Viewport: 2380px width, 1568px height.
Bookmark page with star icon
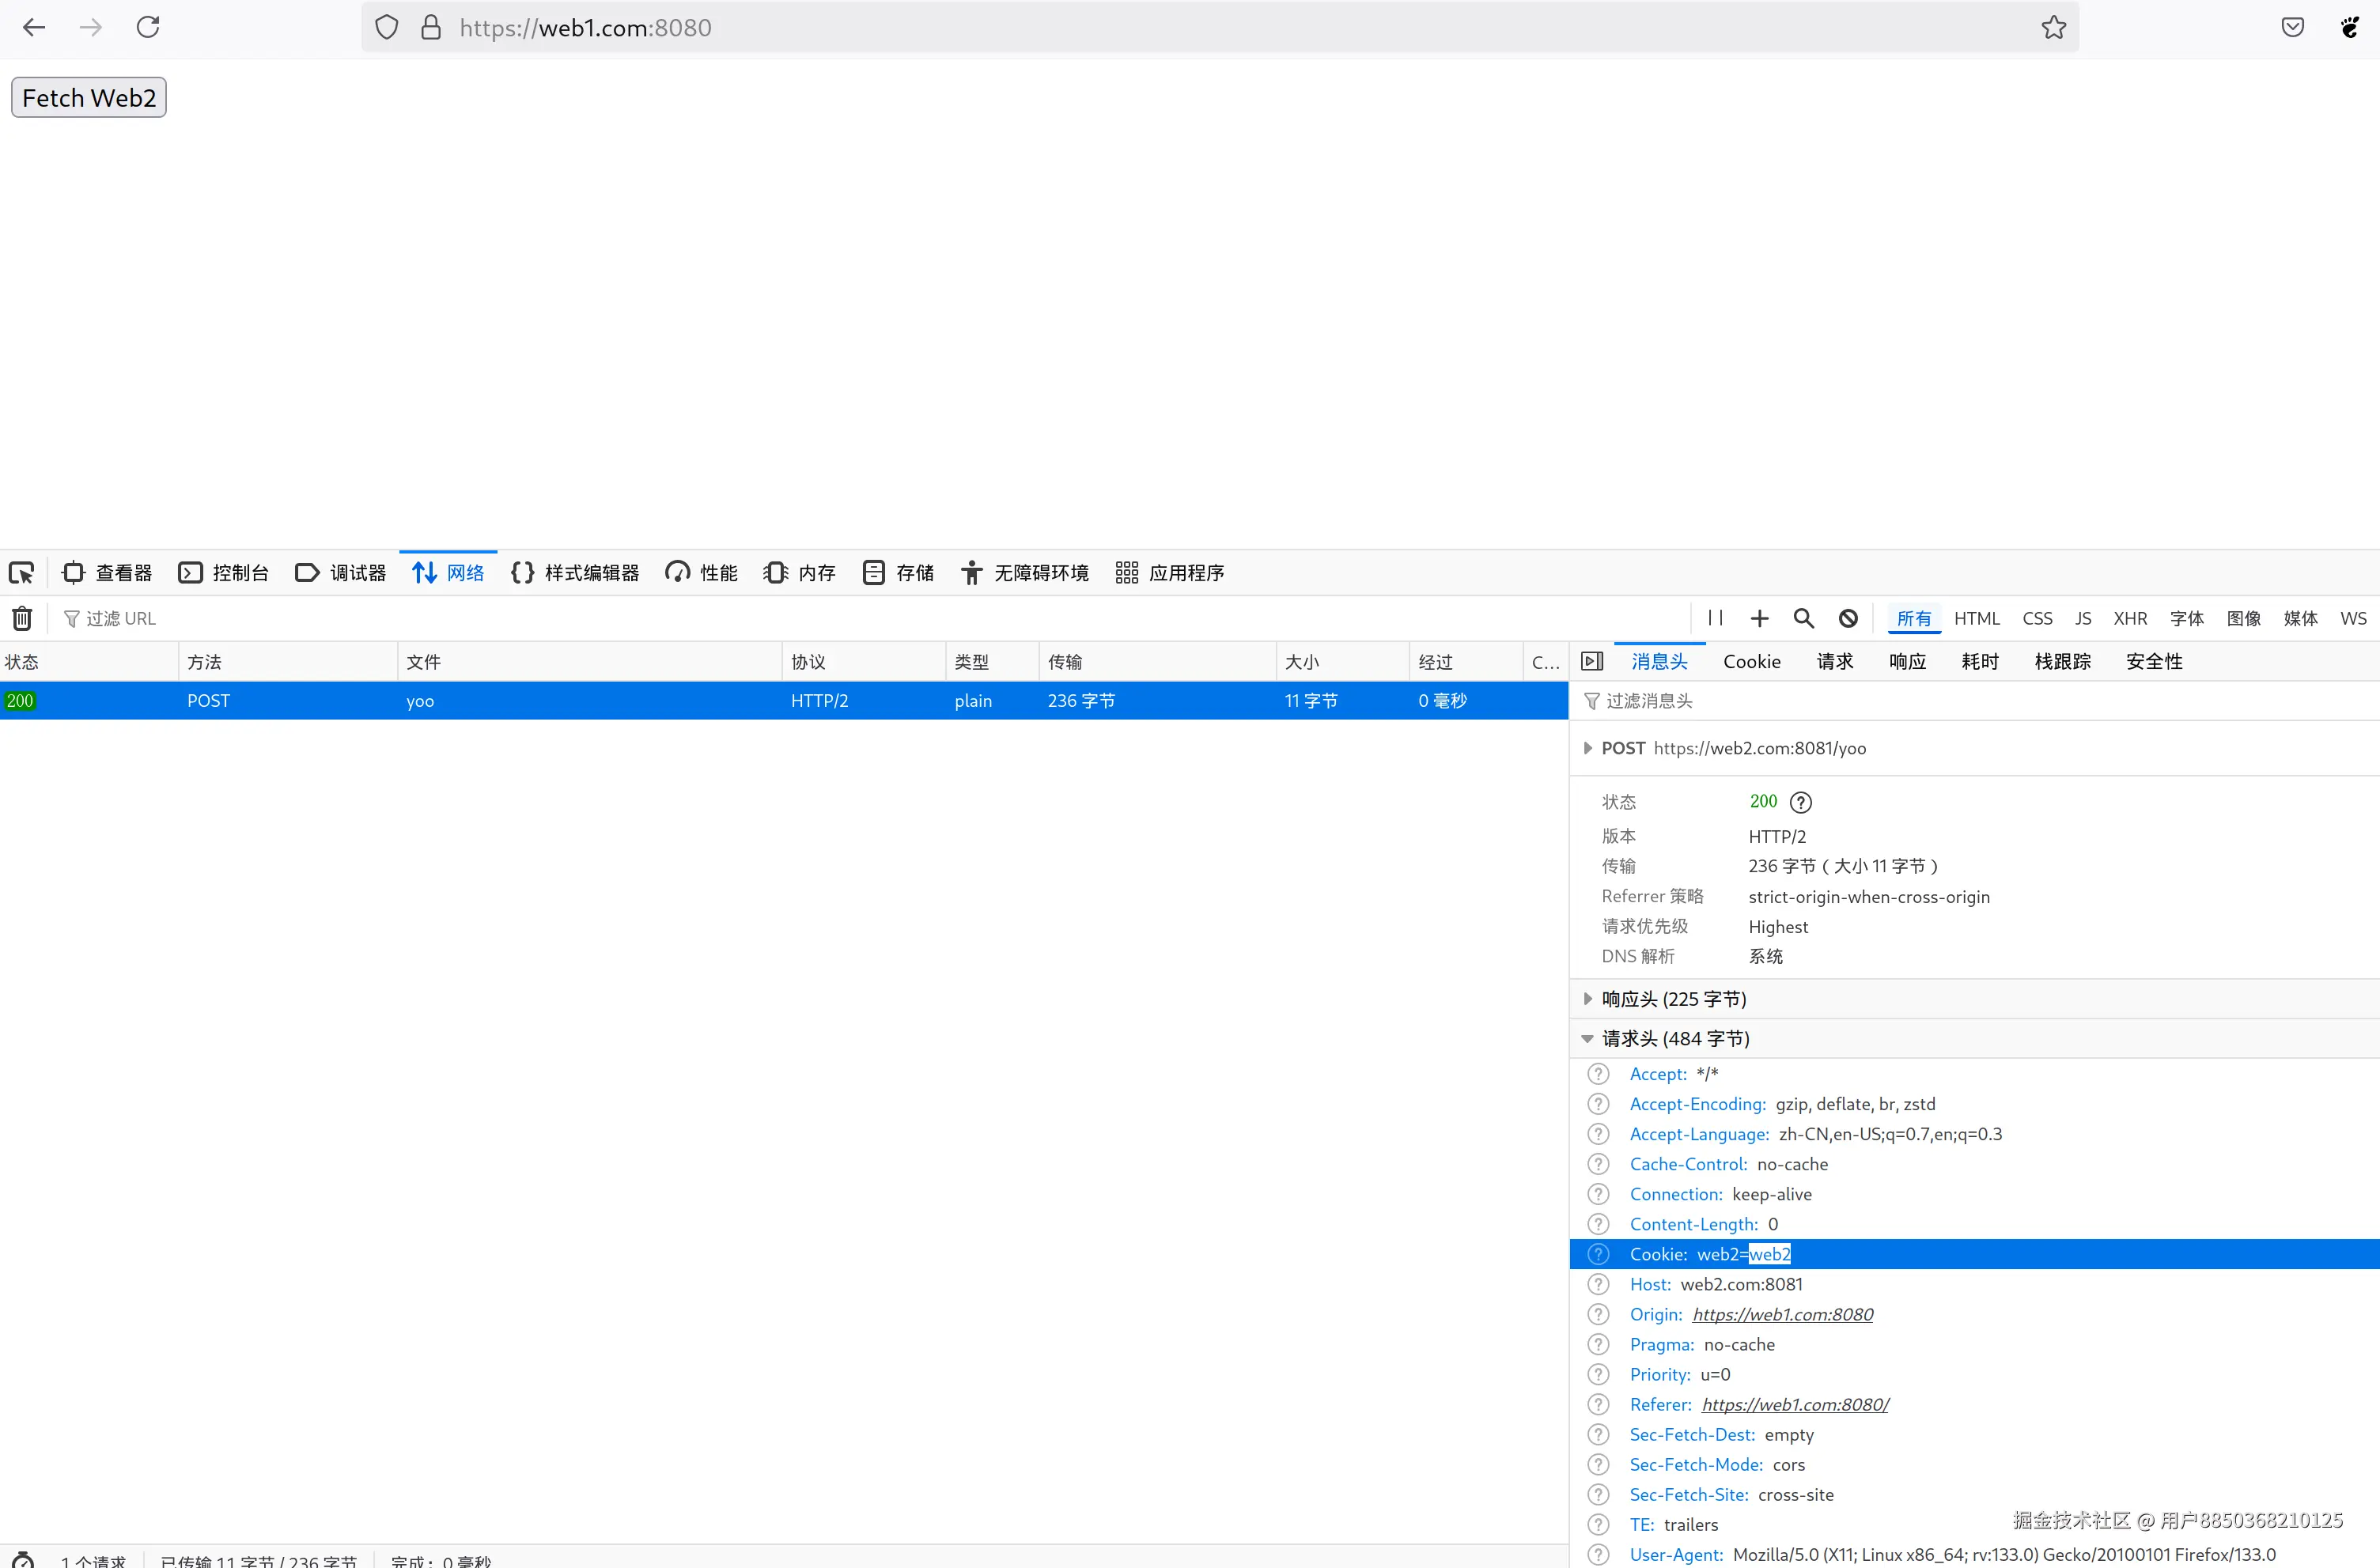pyautogui.click(x=2053, y=27)
